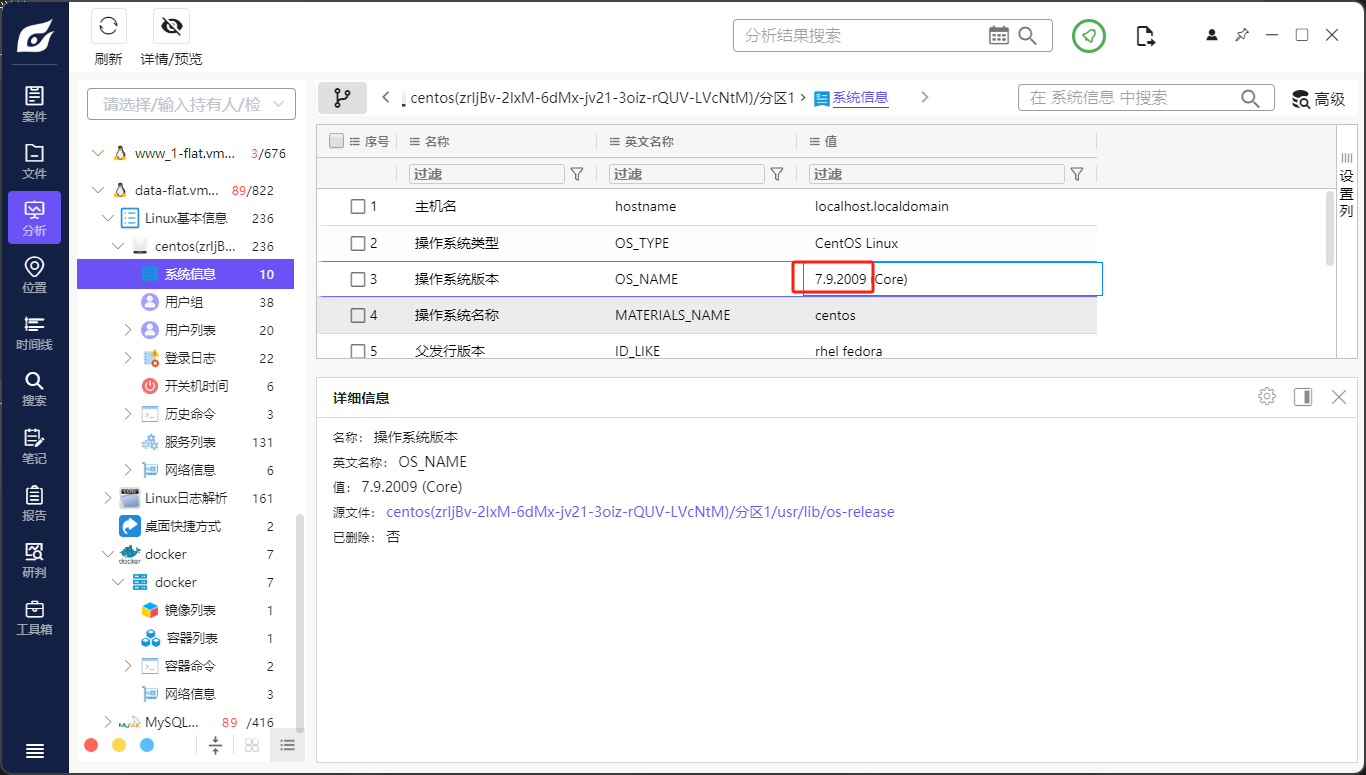Tick the checkbox for row 4
The image size is (1366, 775).
[x=358, y=316]
